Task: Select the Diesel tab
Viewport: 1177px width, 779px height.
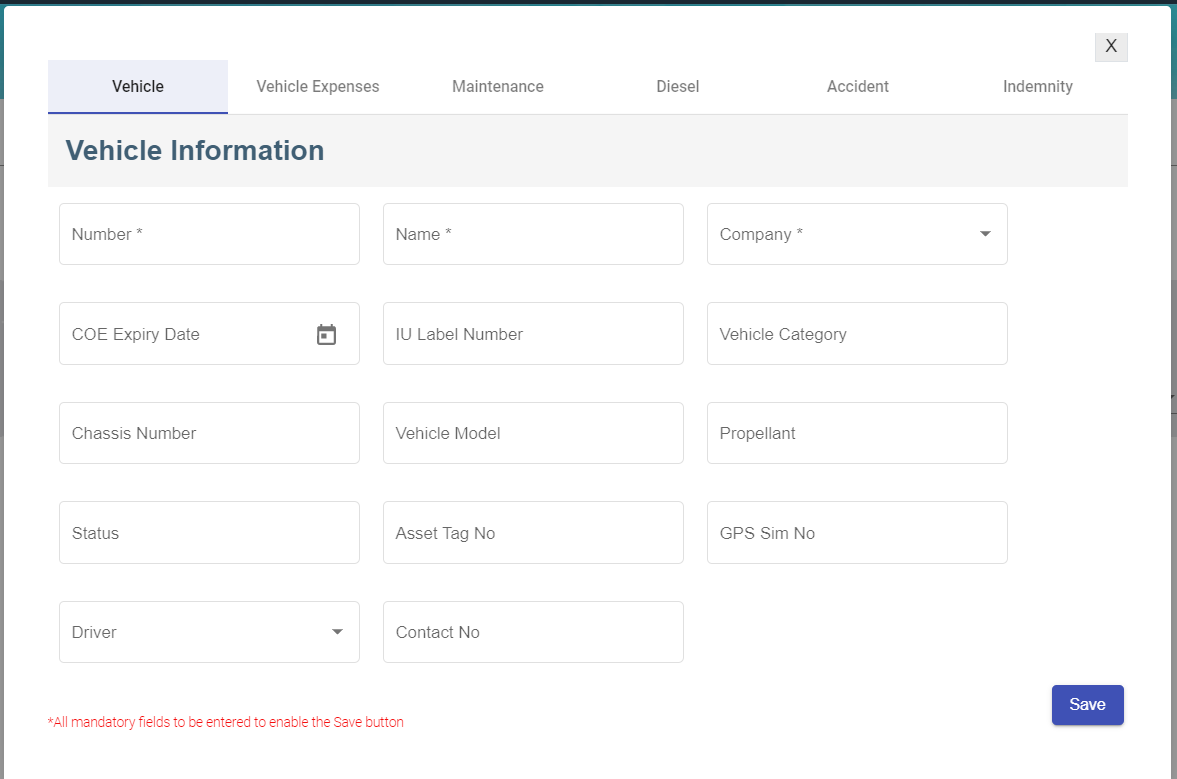Action: 678,87
